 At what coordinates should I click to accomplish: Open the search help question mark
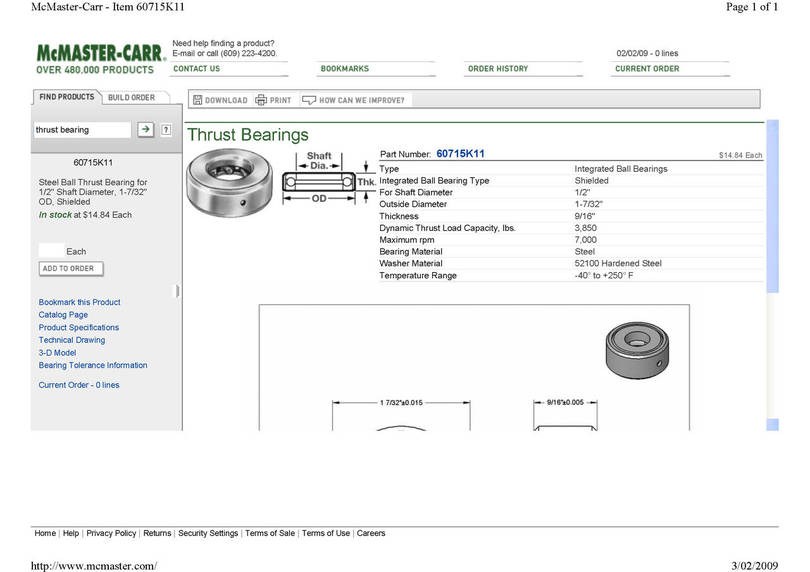coord(166,130)
